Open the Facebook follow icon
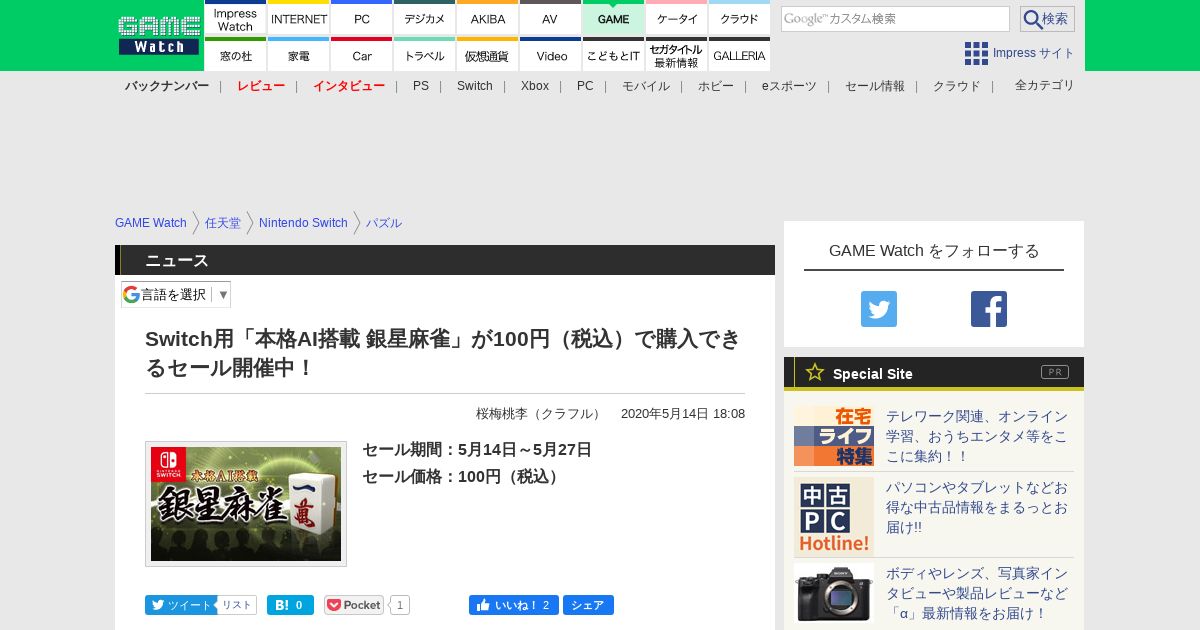Screen dimensions: 1200x630 (989, 309)
